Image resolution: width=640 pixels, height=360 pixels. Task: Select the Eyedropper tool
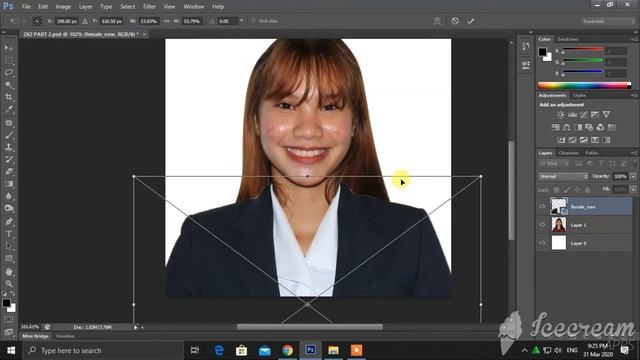(9, 109)
